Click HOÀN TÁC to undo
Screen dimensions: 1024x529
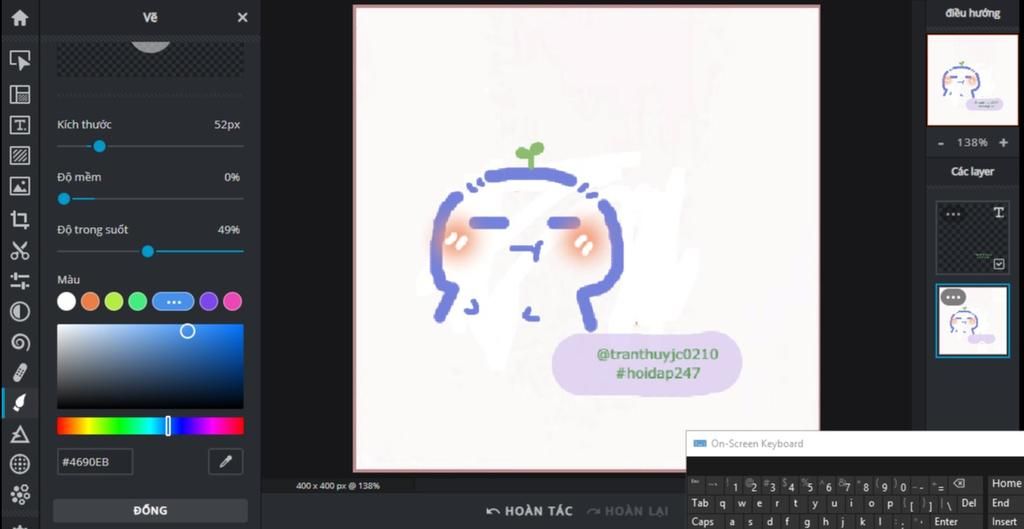point(530,511)
